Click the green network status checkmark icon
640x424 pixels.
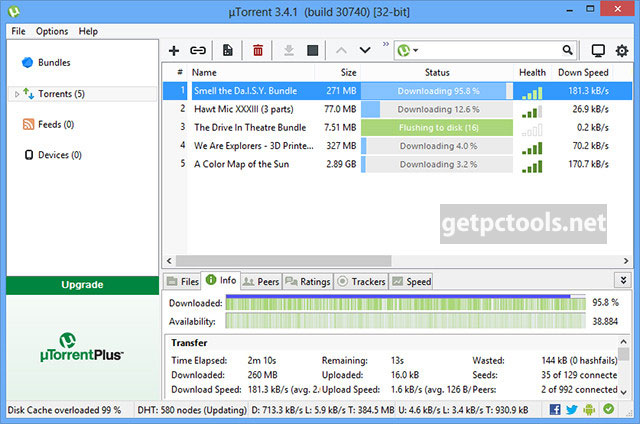click(x=608, y=409)
